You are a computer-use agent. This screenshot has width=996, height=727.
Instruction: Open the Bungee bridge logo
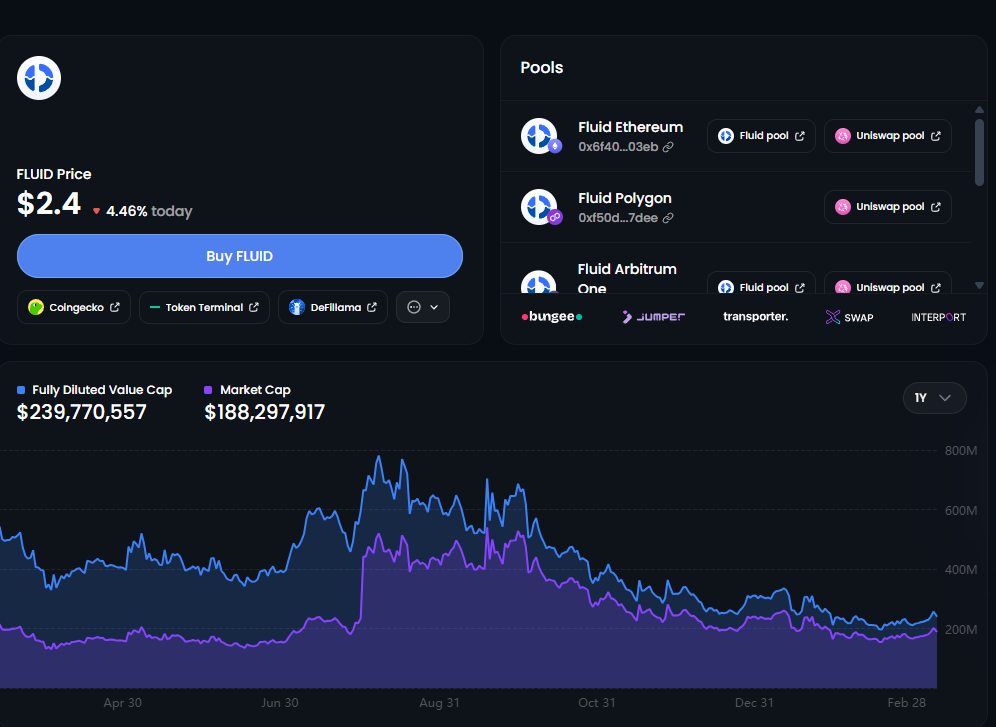click(x=551, y=317)
